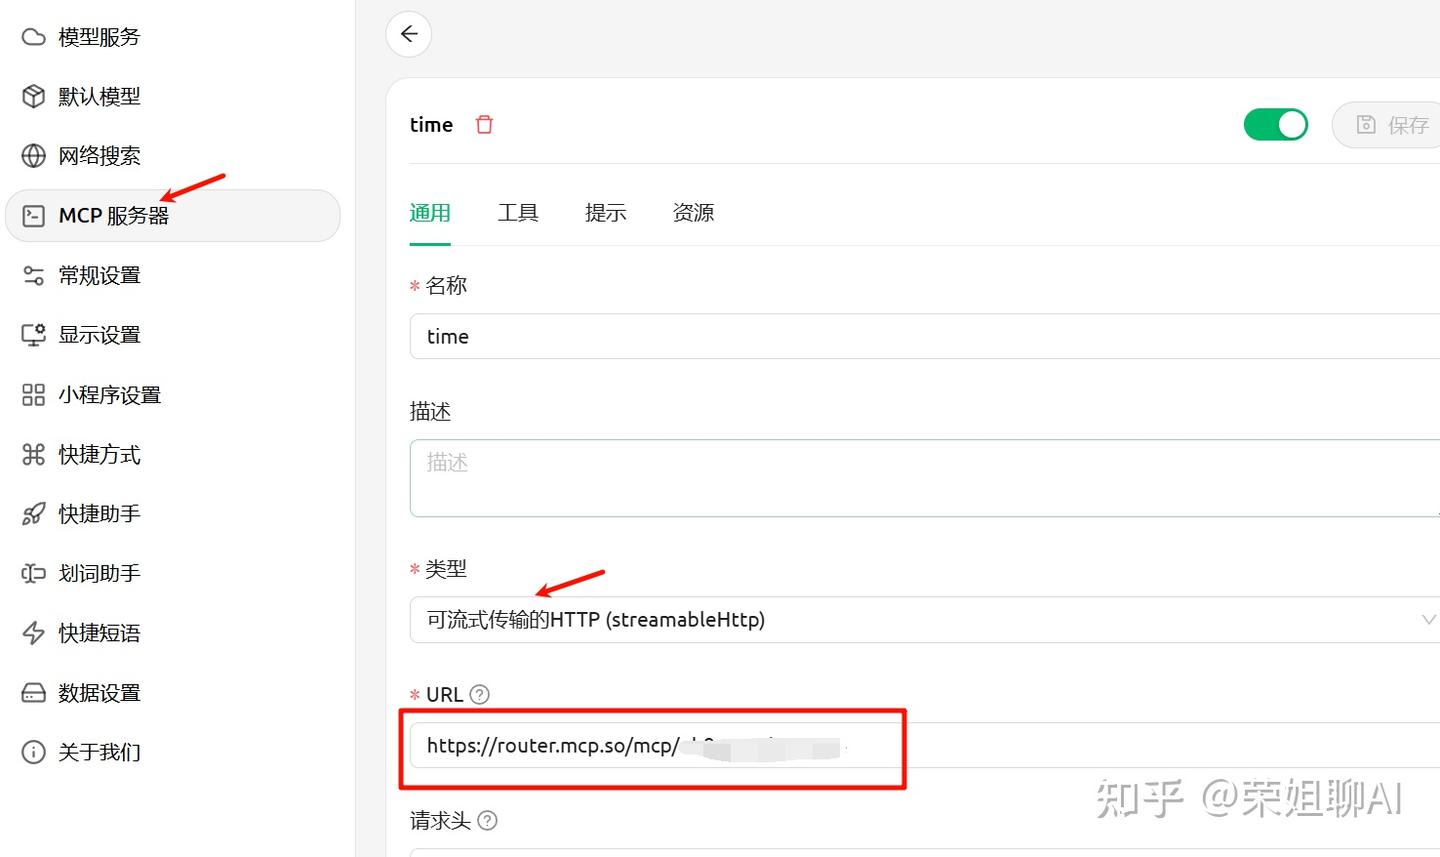Select the 模型服务 cloud icon
This screenshot has height=857, width=1440.
pyautogui.click(x=33, y=36)
